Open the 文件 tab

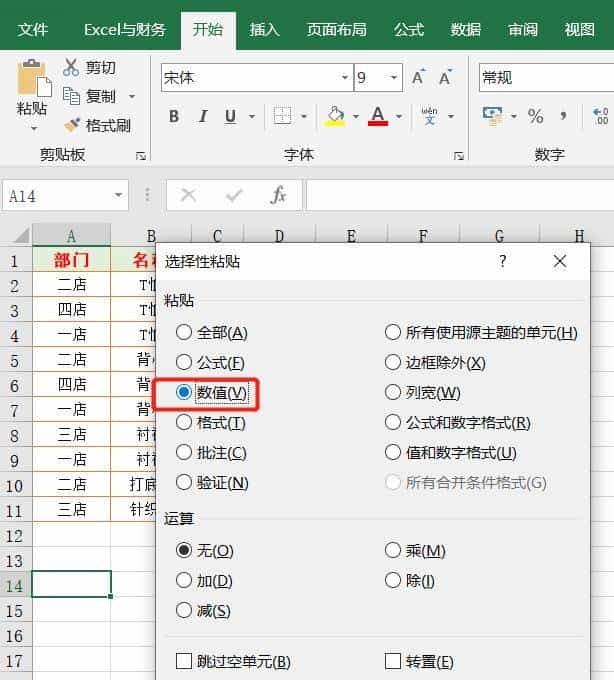click(x=33, y=29)
